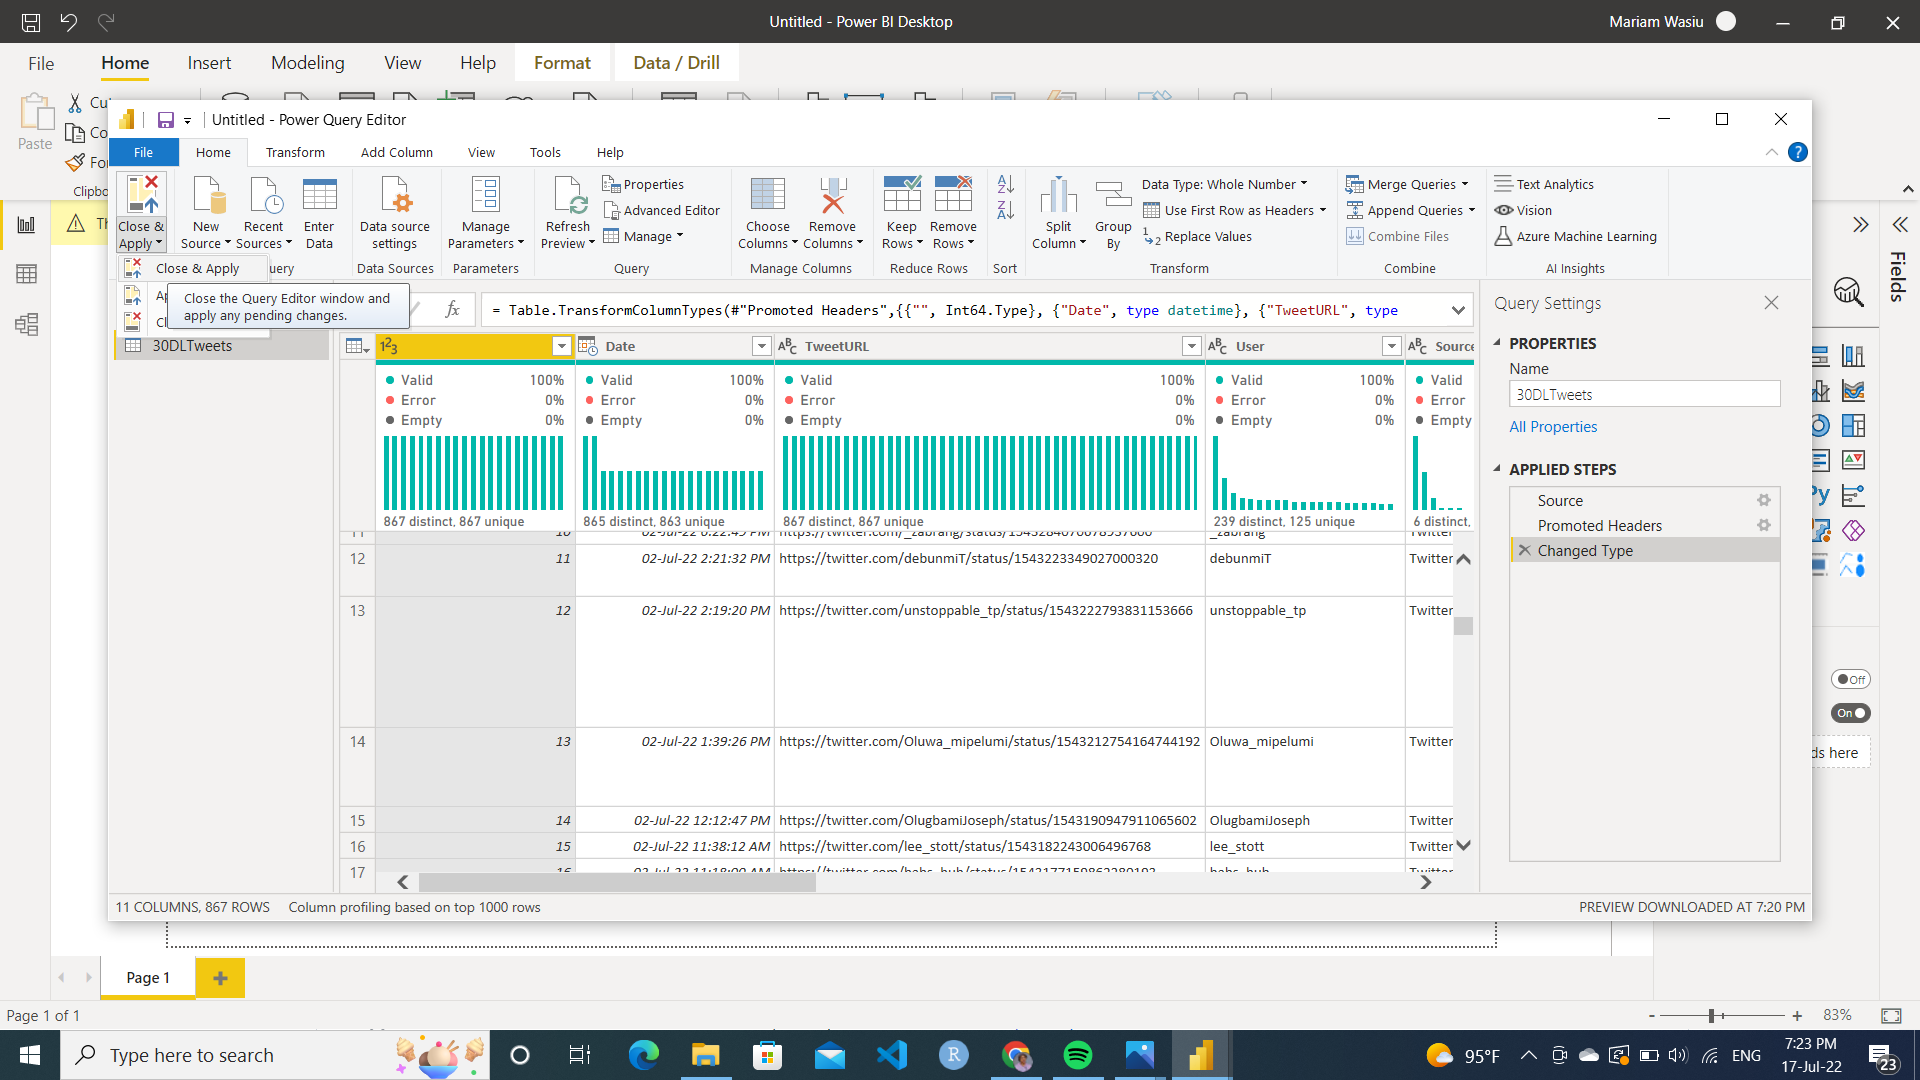Click the Close & Apply button
1920x1080 pixels.
pos(141,210)
